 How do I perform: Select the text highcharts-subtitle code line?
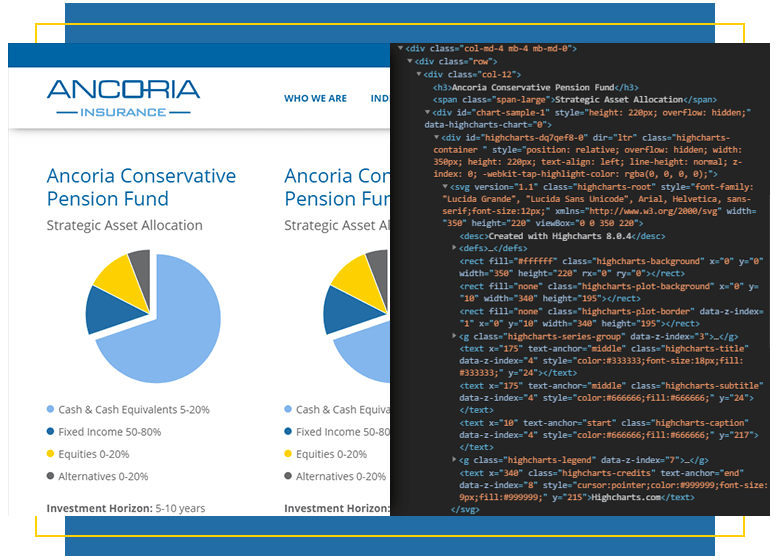pyautogui.click(x=611, y=398)
